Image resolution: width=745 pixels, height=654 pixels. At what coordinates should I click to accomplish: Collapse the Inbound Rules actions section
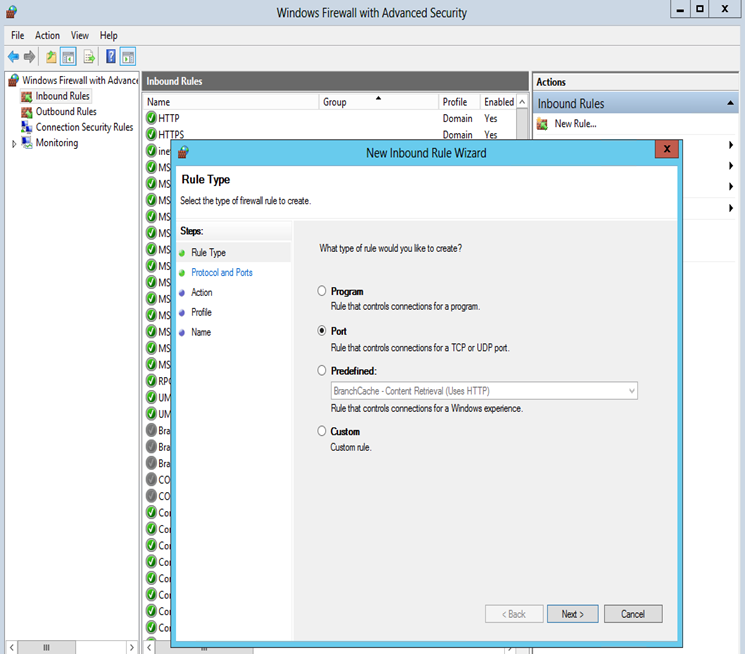[730, 103]
